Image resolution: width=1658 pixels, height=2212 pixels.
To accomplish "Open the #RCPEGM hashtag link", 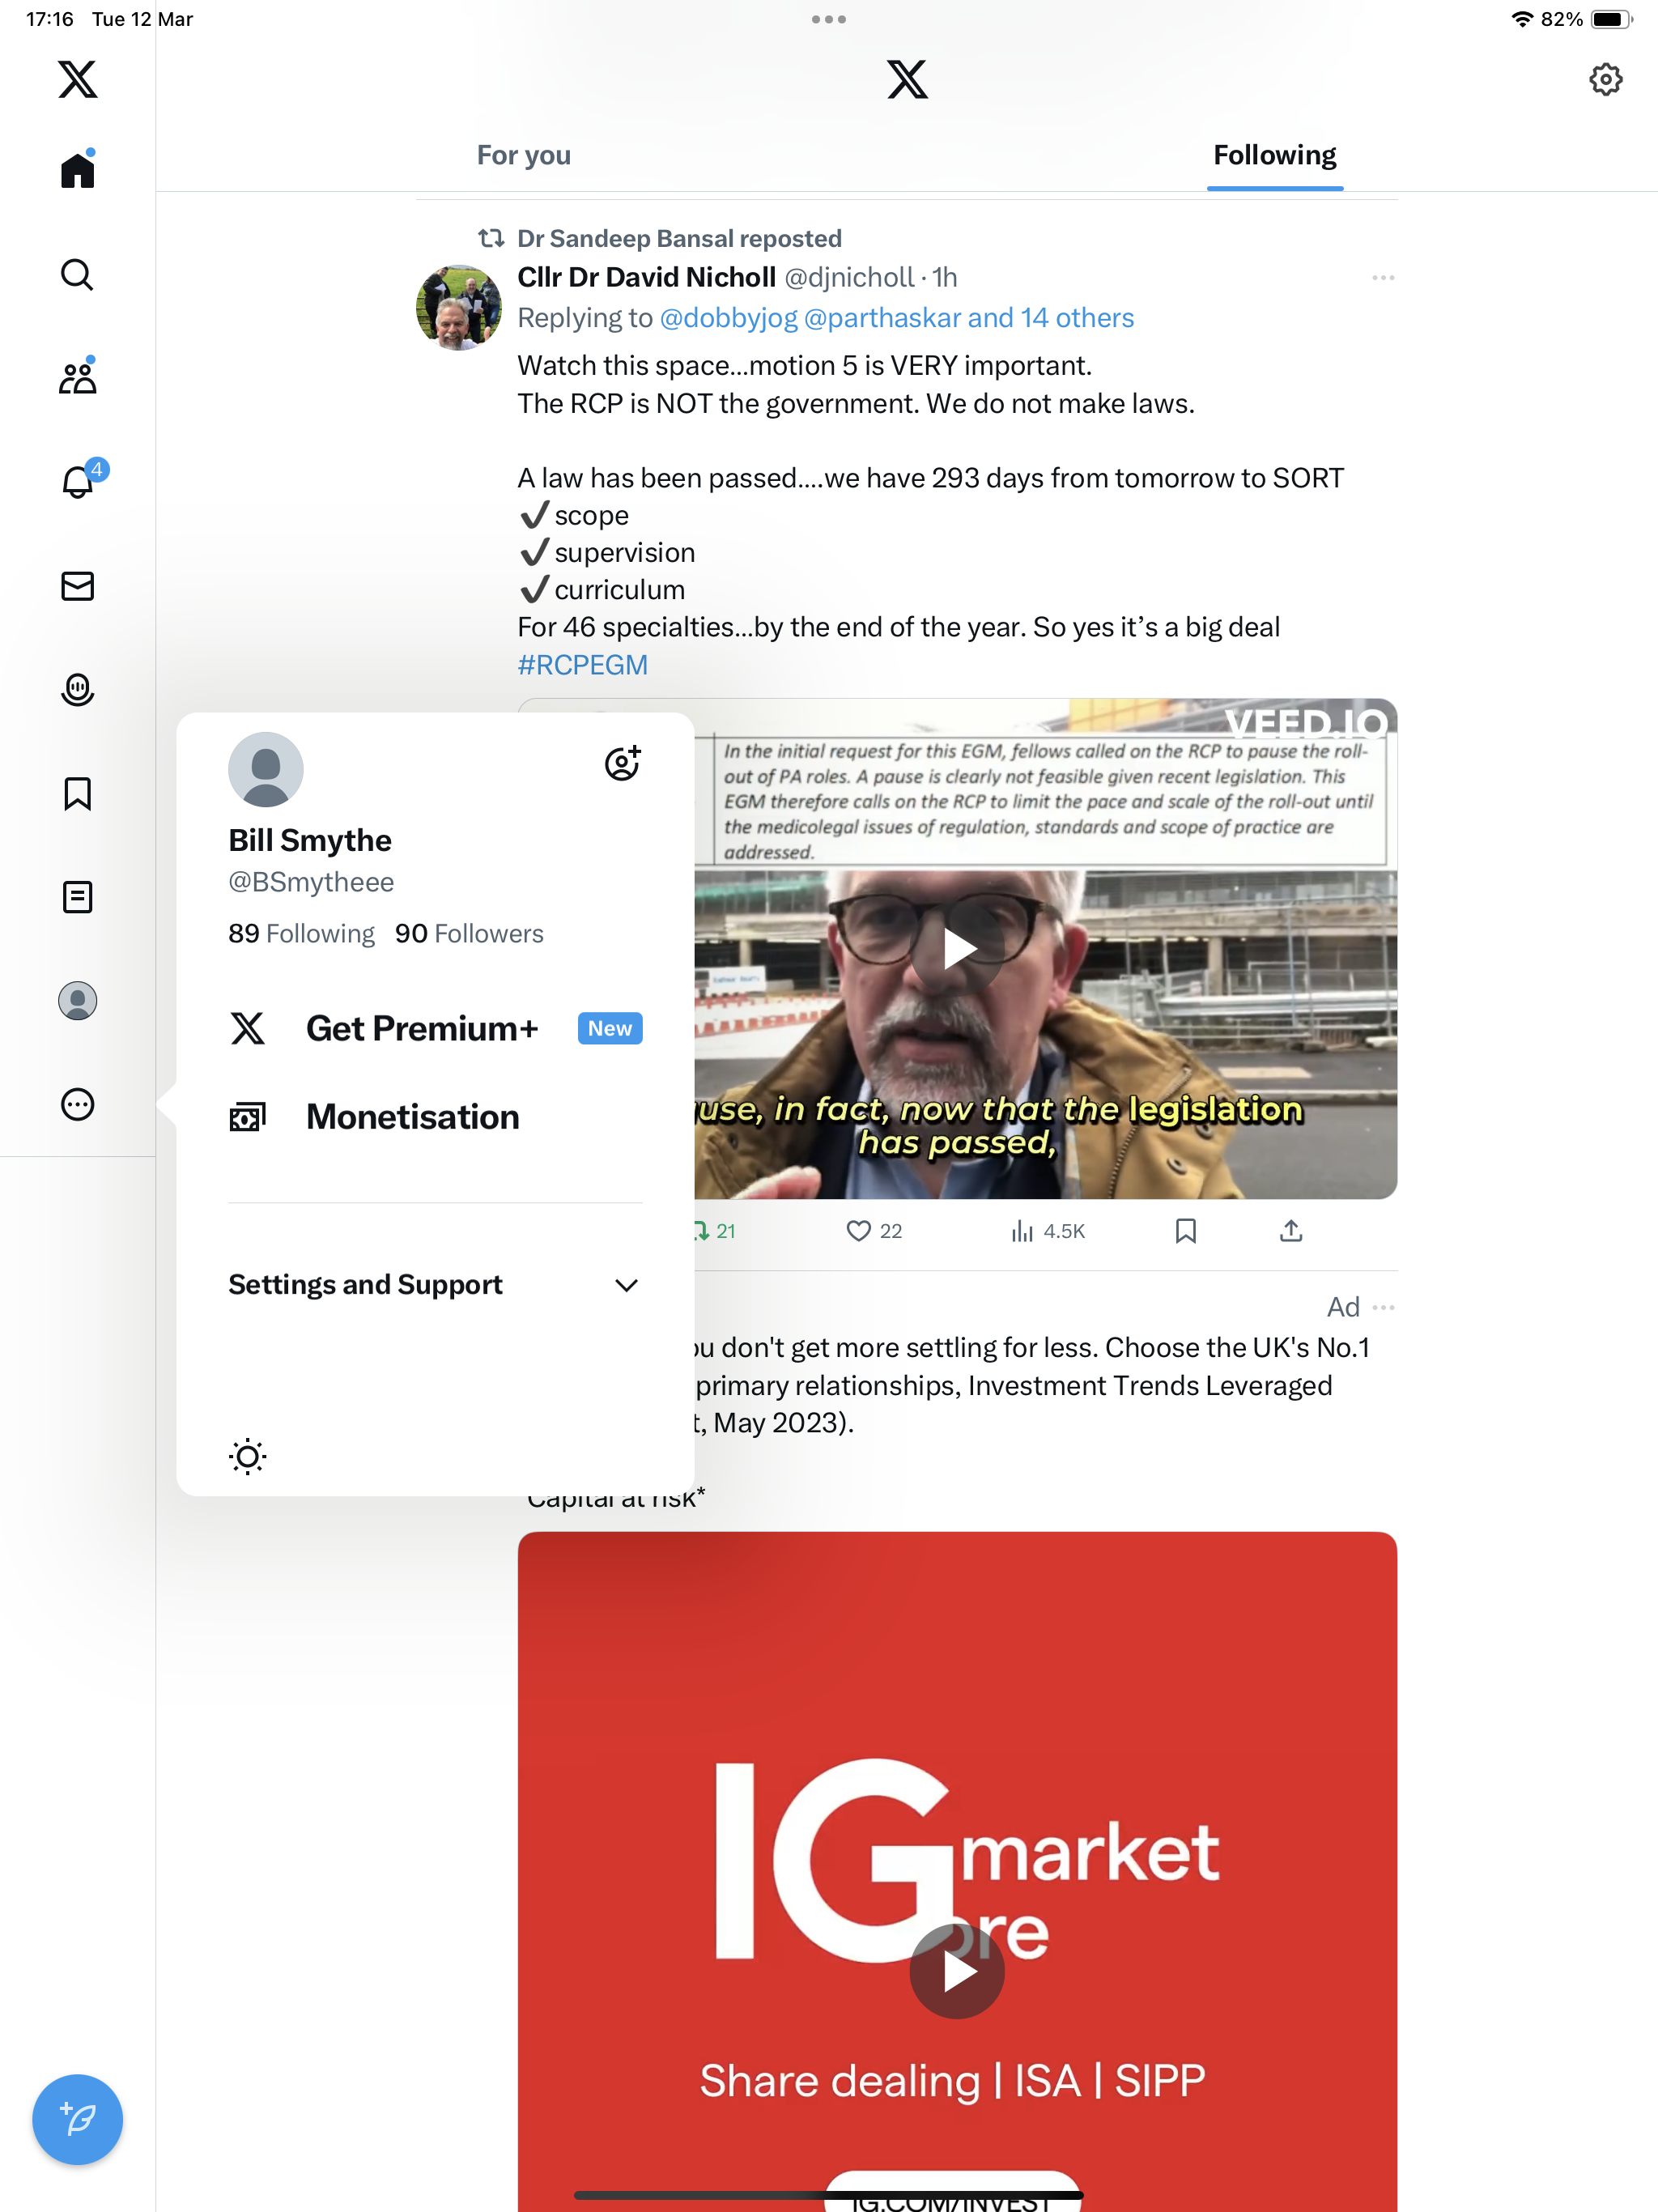I will tap(582, 665).
